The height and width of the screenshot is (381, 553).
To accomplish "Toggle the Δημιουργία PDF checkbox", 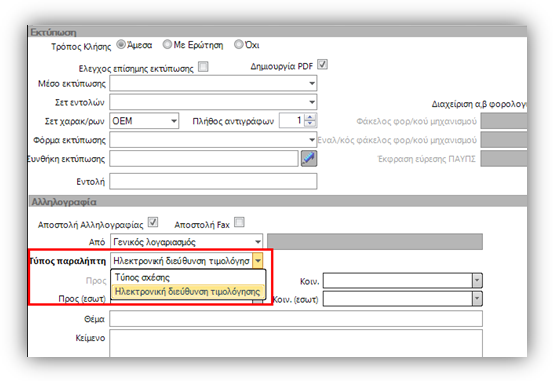I will (322, 65).
